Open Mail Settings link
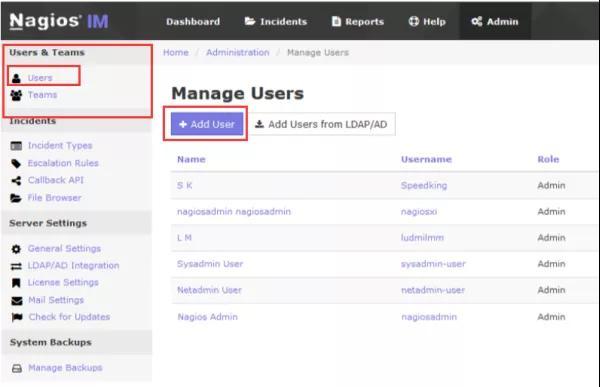 56,300
